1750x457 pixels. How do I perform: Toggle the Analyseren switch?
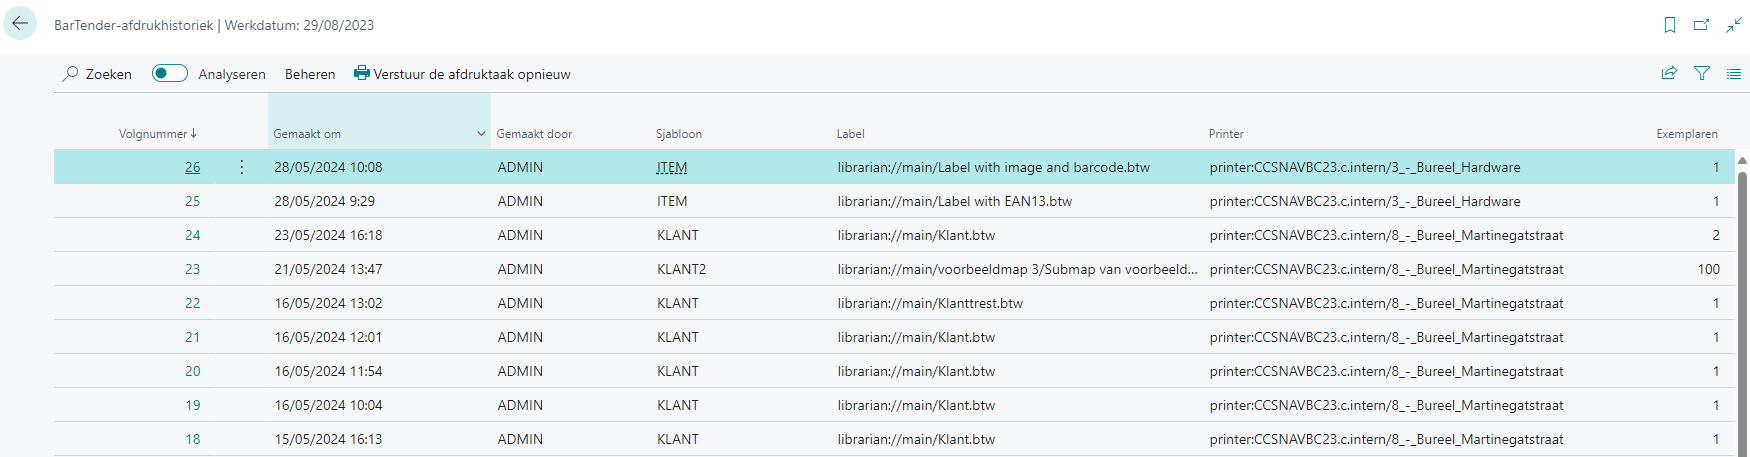(x=169, y=73)
